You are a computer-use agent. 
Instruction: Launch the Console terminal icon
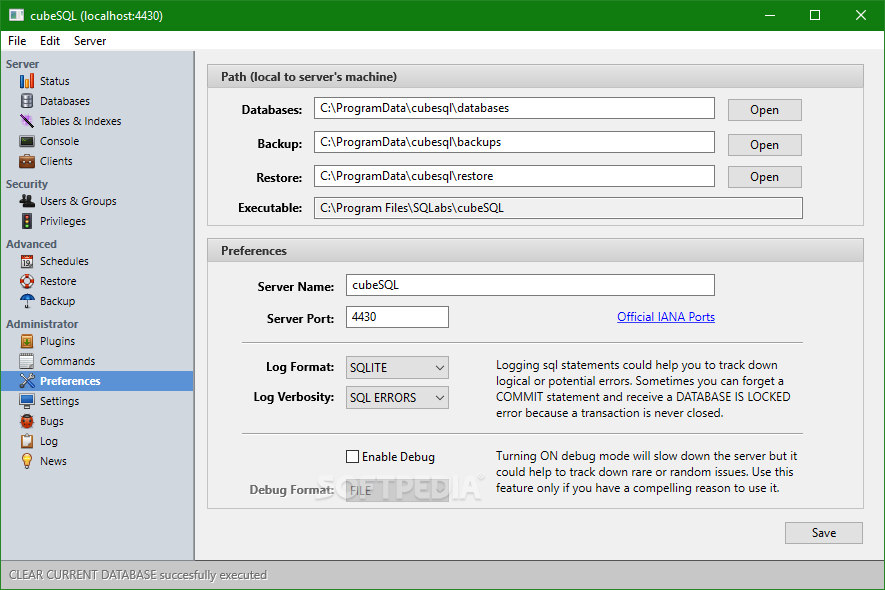pyautogui.click(x=27, y=141)
